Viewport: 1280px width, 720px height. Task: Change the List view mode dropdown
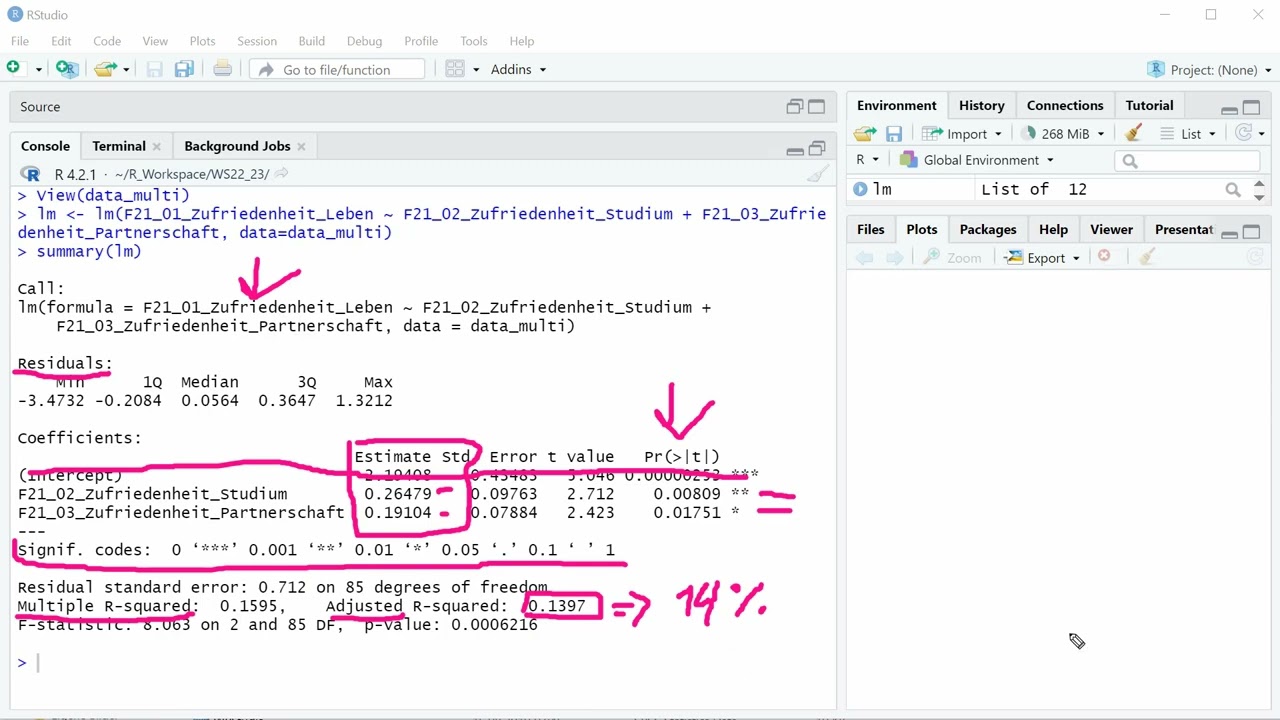coord(1188,133)
